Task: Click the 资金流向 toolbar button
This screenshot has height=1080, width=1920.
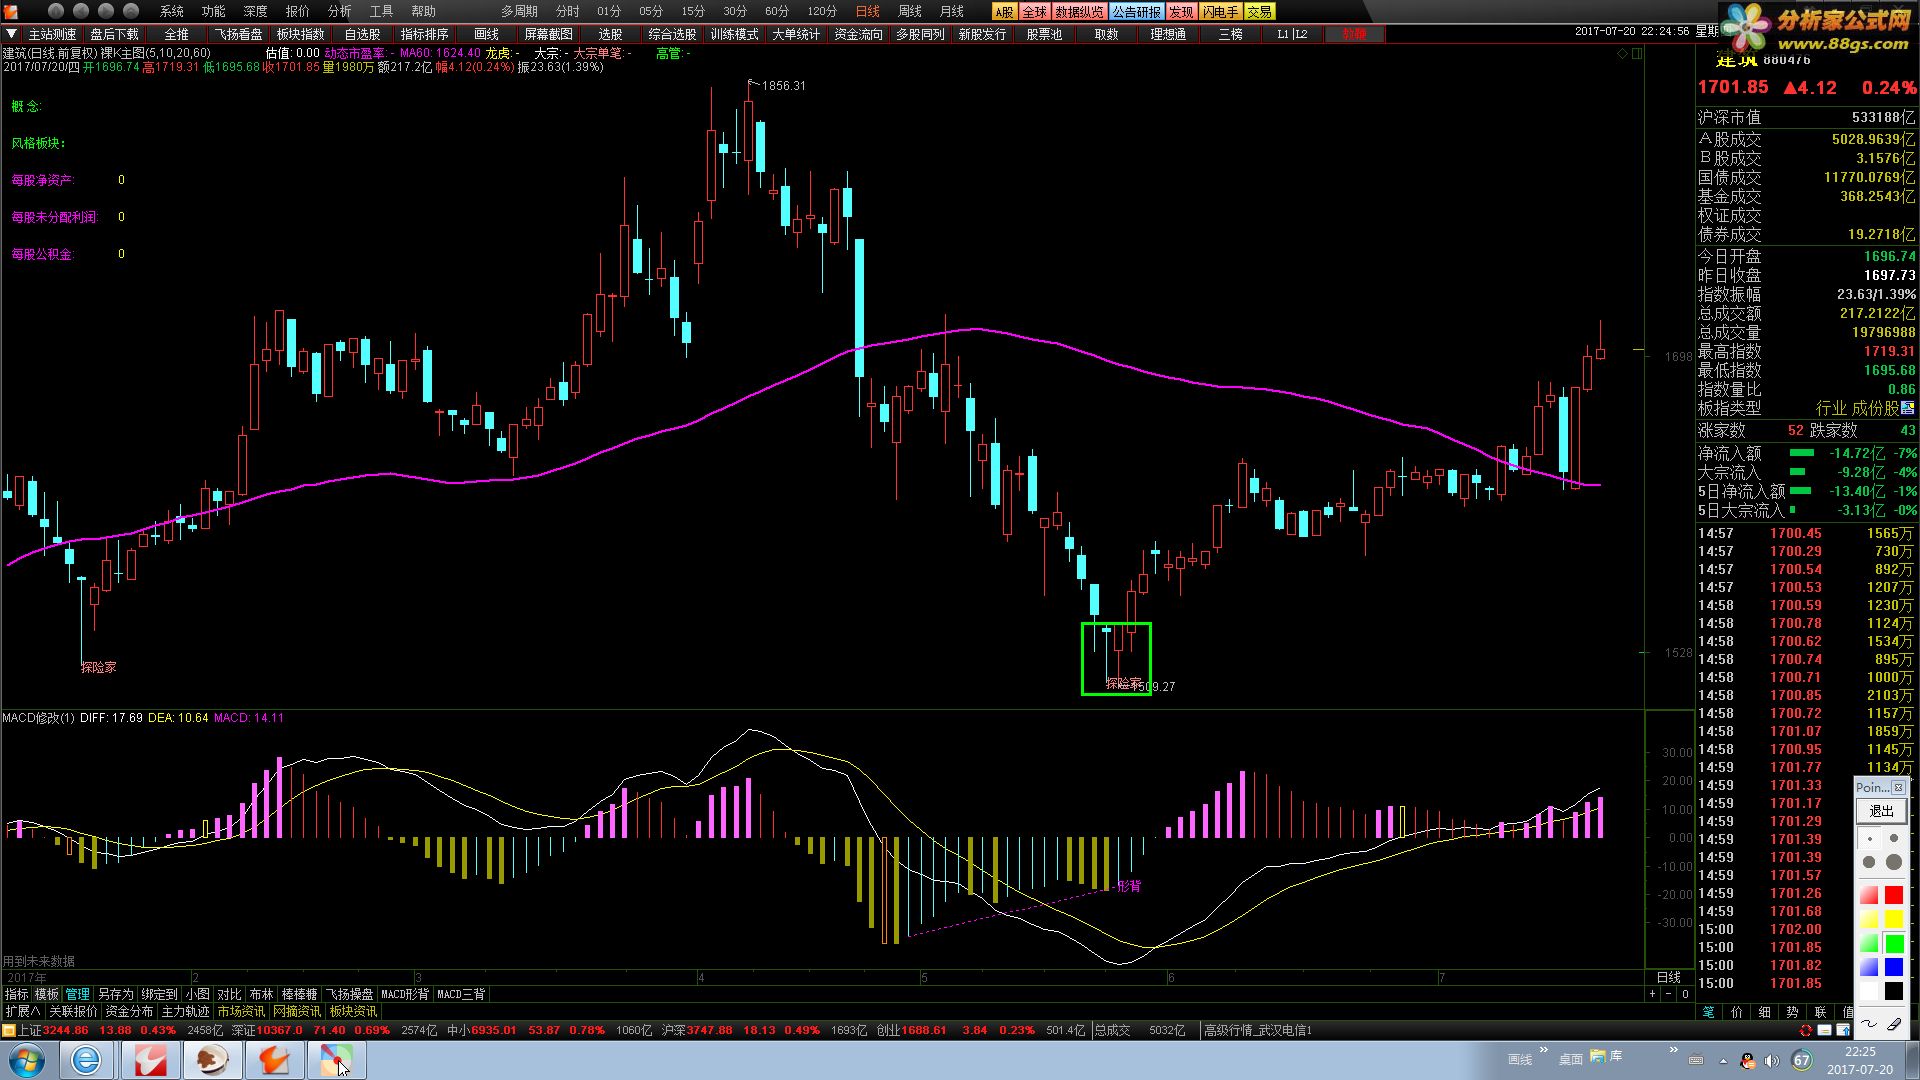Action: pyautogui.click(x=858, y=34)
